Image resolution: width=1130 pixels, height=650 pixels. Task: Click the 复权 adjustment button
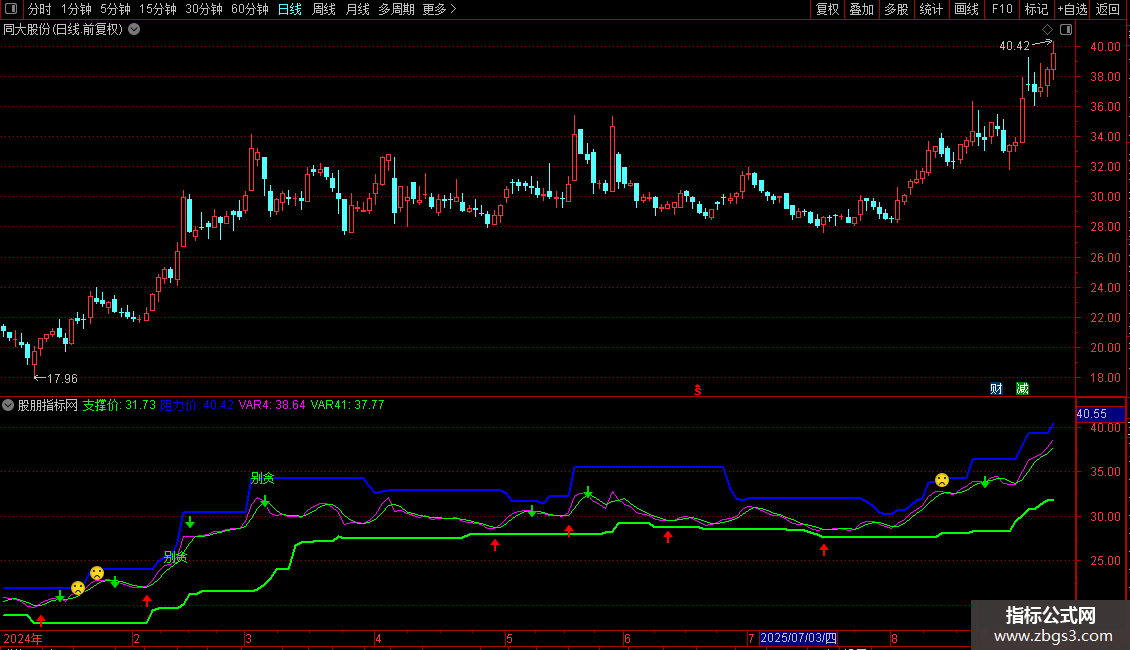[827, 9]
